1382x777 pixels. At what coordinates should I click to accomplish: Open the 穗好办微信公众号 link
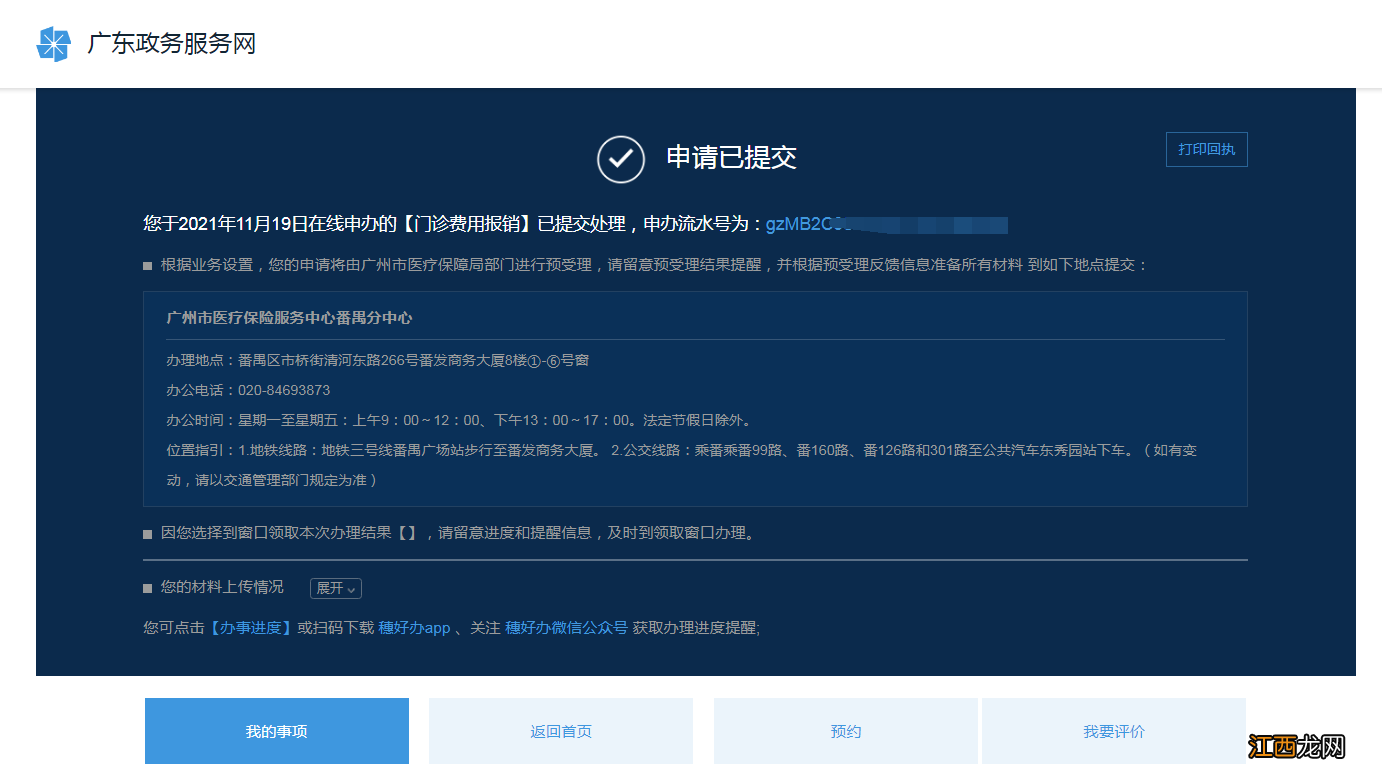click(566, 628)
